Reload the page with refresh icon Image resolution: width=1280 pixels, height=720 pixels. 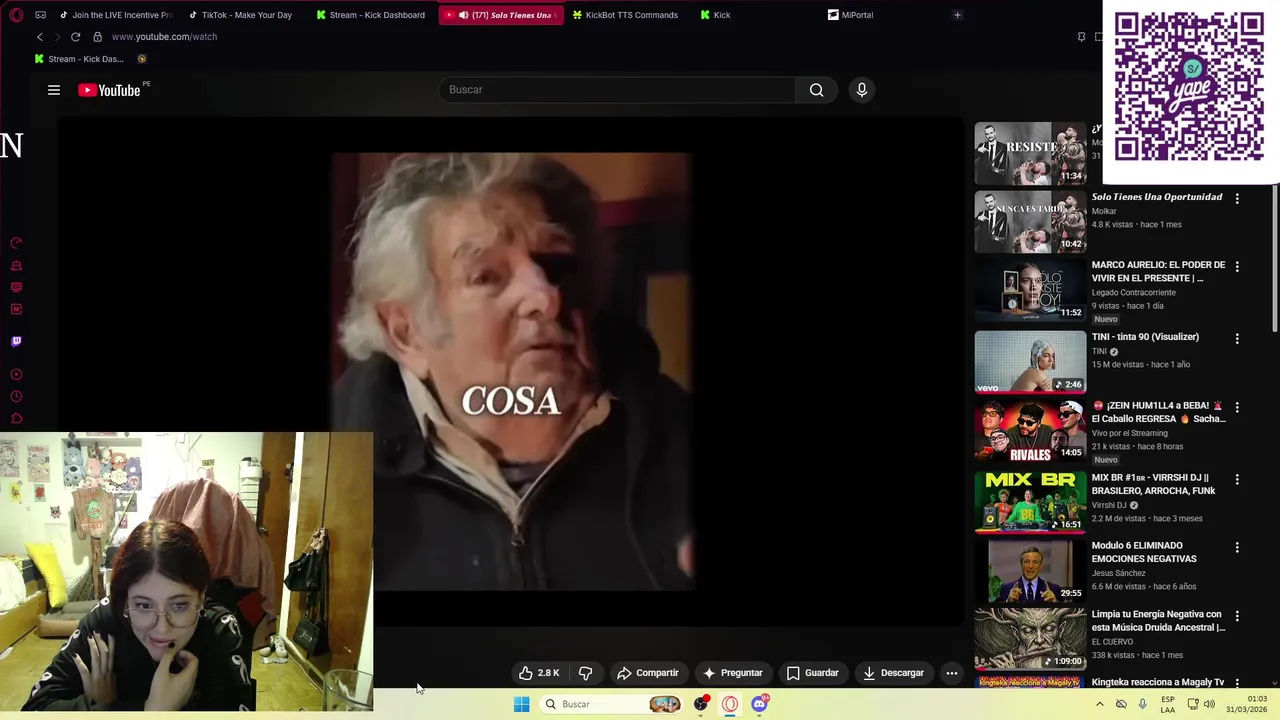tap(75, 37)
